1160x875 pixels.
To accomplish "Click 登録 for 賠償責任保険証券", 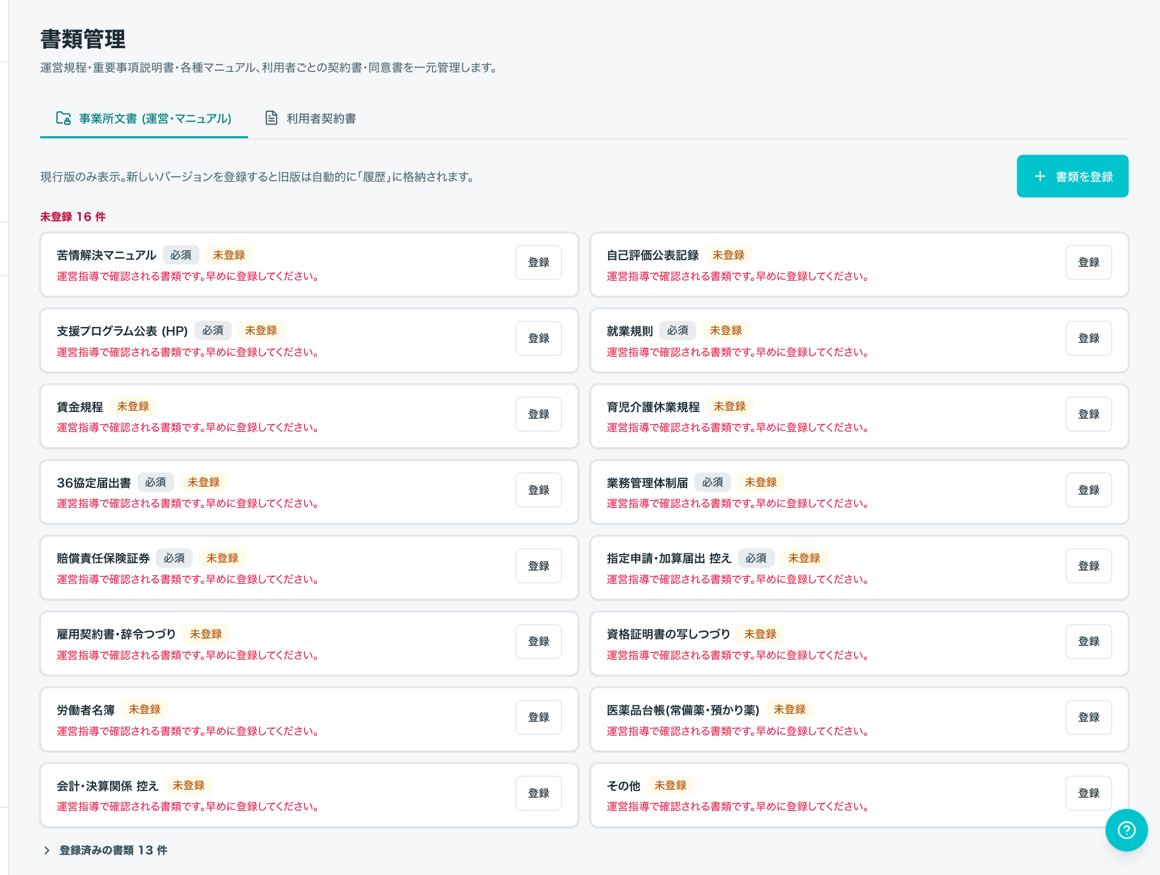I will click(x=539, y=566).
